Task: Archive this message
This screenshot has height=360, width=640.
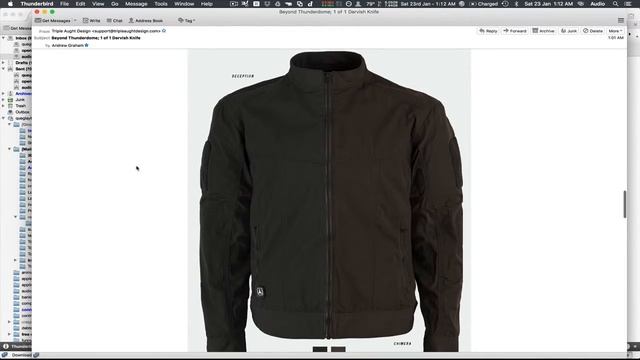Action: 543,31
